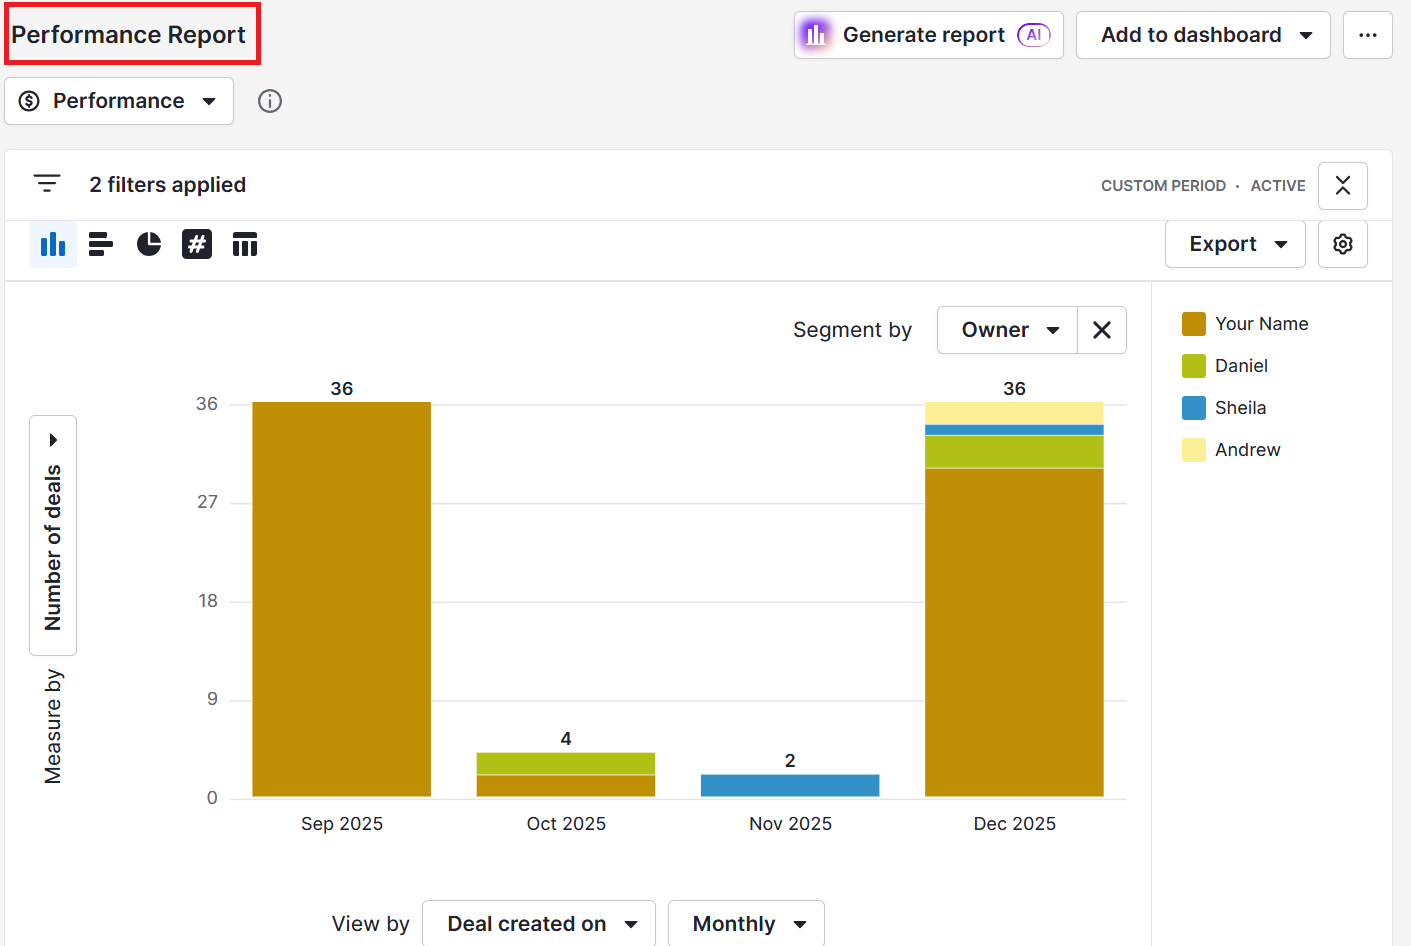This screenshot has width=1411, height=946.
Task: Change the Monthly interval dropdown
Action: [x=746, y=923]
